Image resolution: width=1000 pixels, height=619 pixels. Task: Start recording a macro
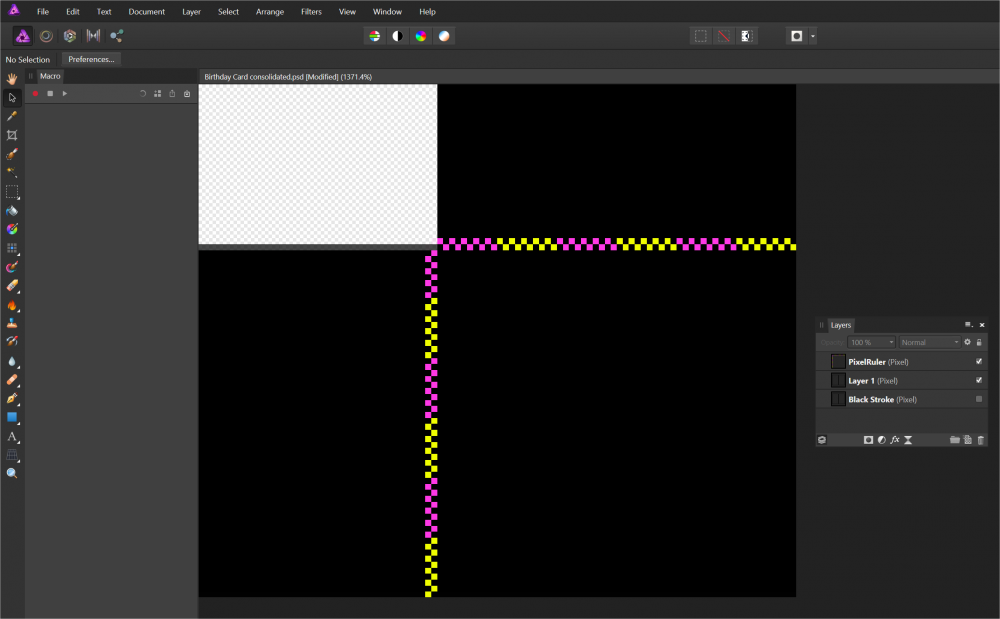tap(35, 93)
